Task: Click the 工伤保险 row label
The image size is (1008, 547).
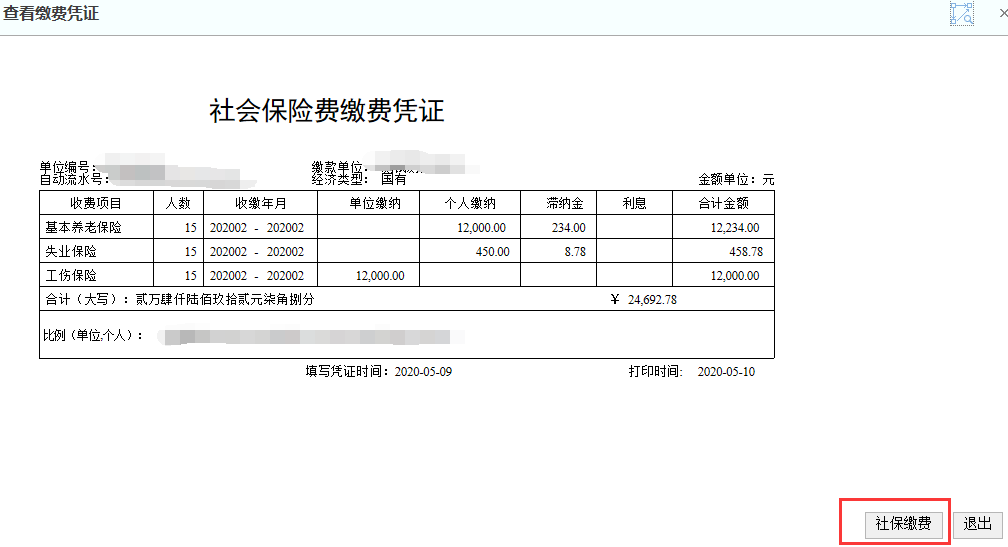Action: [70, 275]
